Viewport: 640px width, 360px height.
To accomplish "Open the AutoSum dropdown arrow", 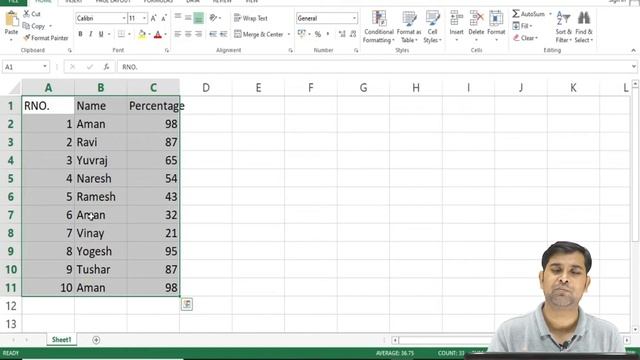I will (550, 14).
